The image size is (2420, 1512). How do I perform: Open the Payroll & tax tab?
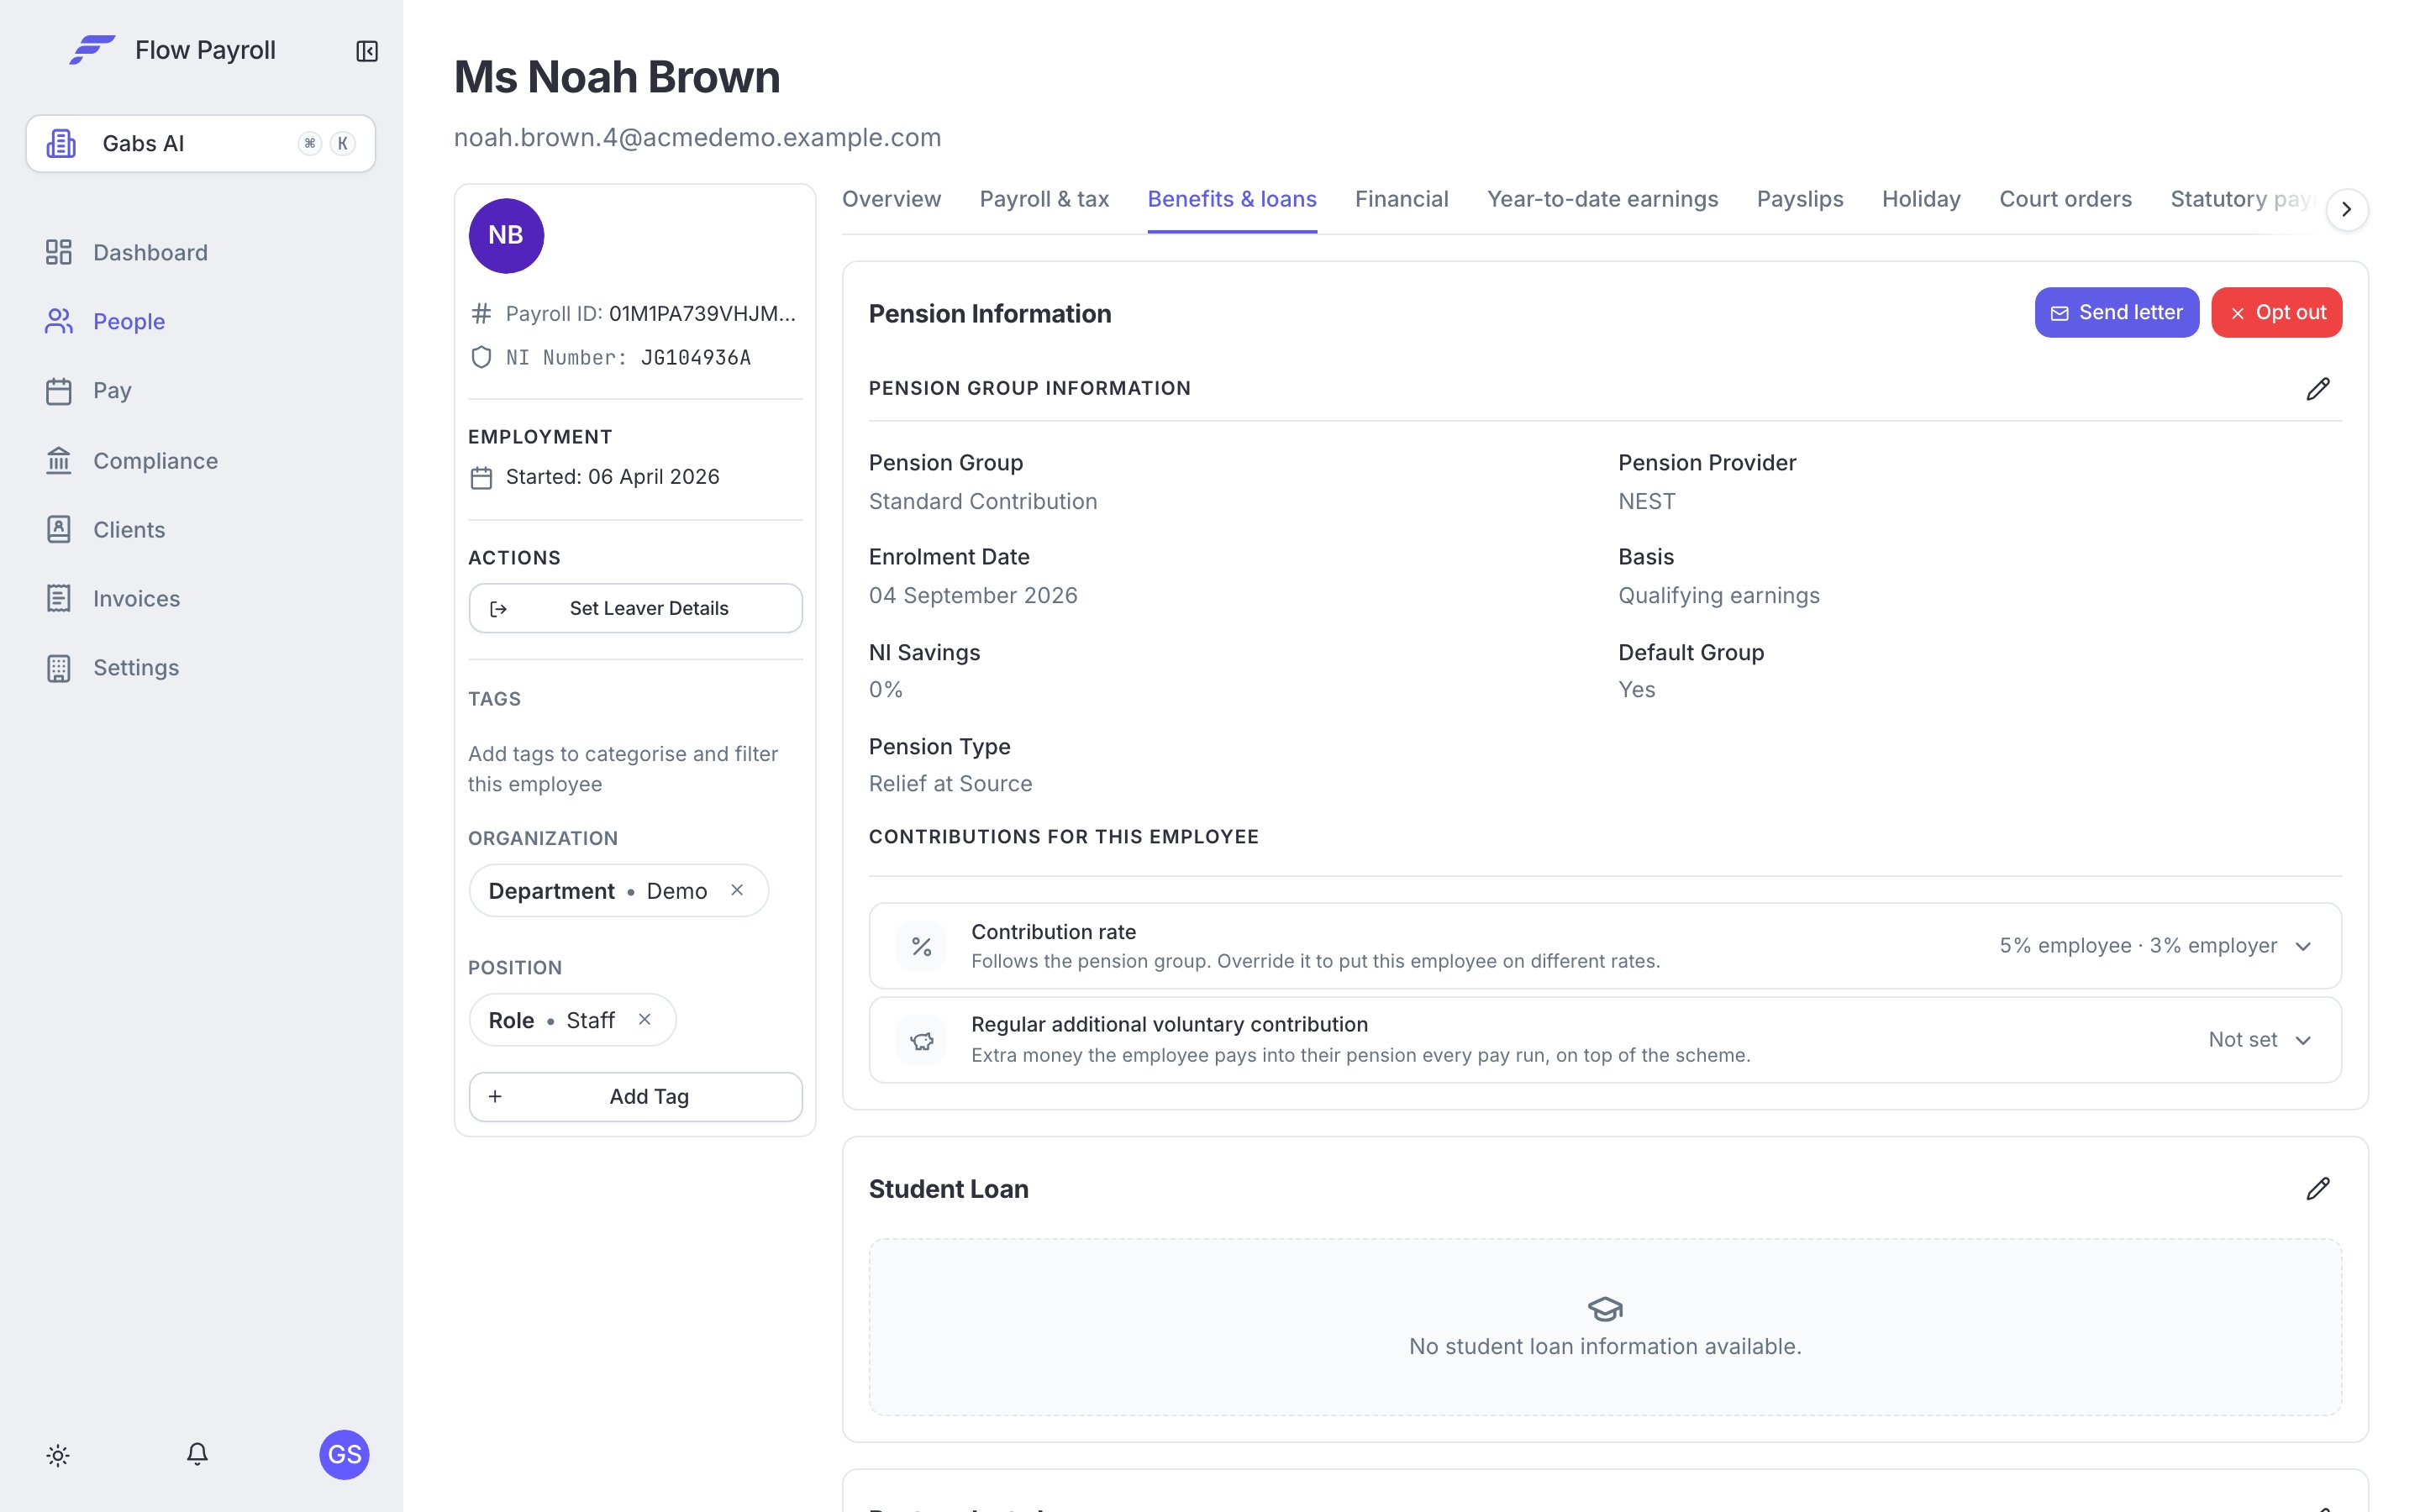(x=1044, y=199)
